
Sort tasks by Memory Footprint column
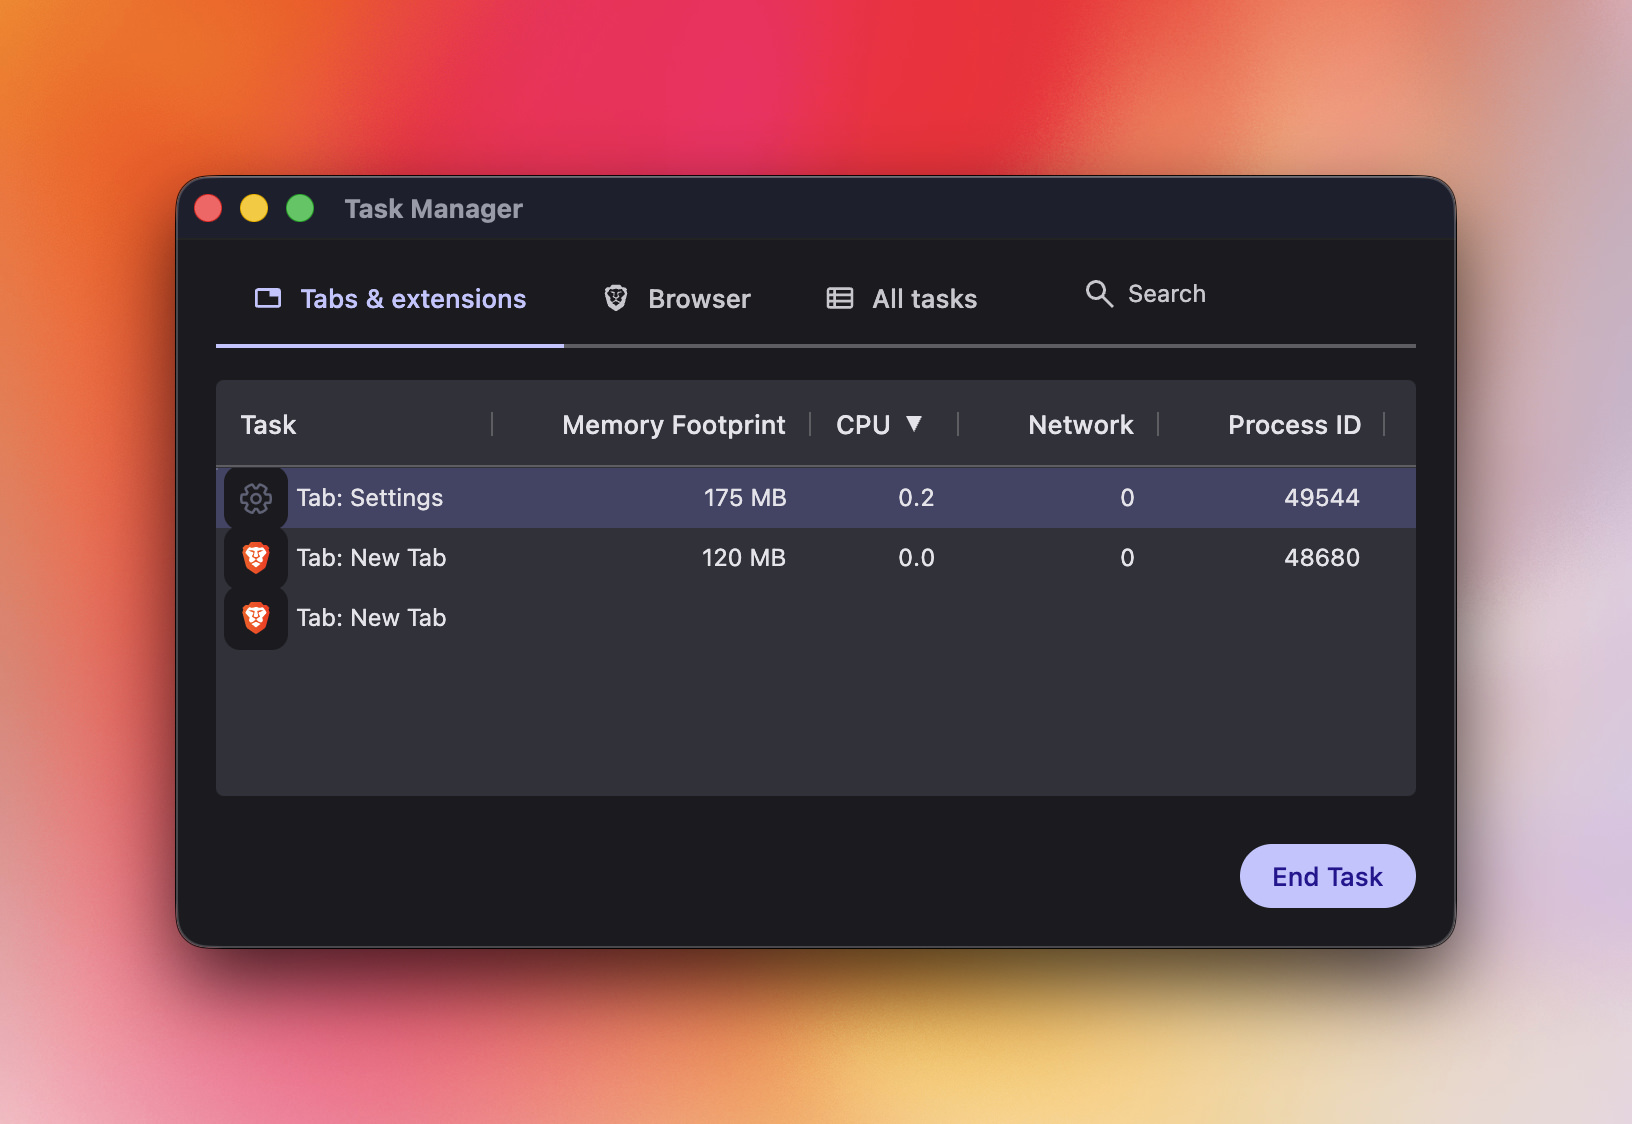[x=673, y=424]
